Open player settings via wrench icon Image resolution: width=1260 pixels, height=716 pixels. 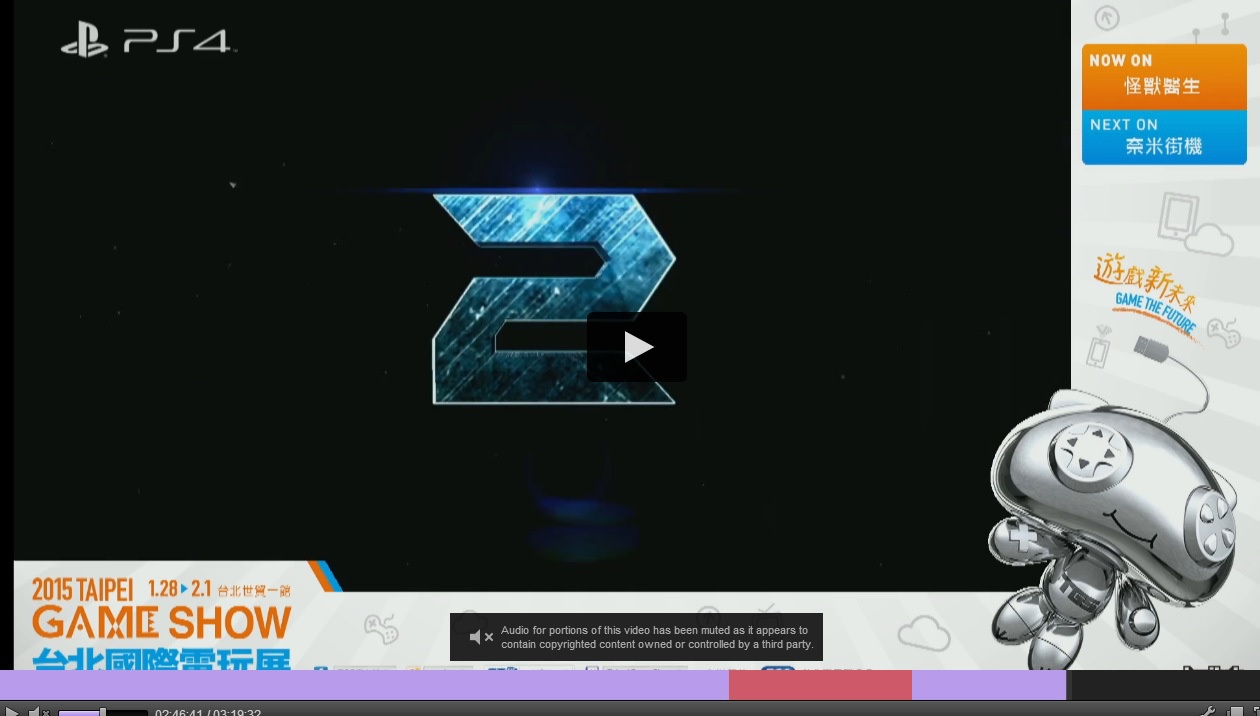coord(1207,712)
